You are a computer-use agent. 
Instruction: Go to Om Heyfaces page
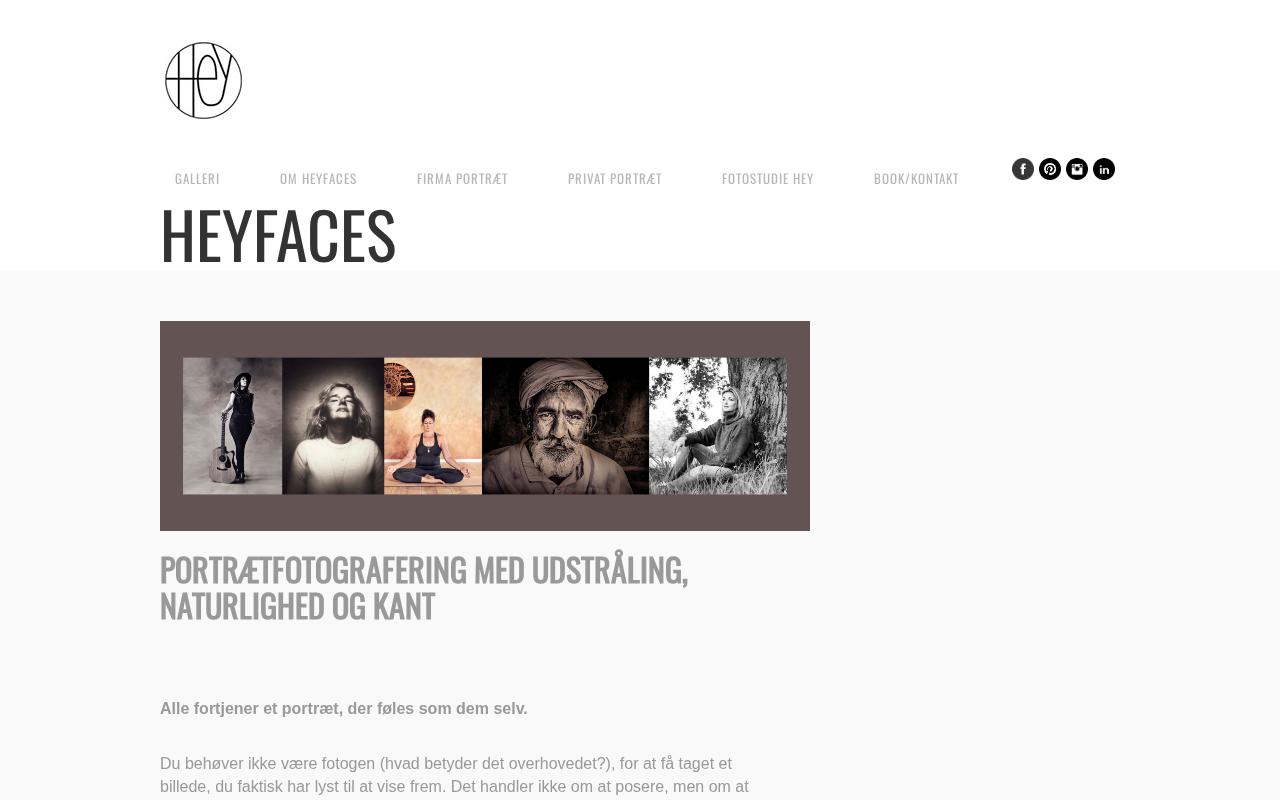(318, 179)
